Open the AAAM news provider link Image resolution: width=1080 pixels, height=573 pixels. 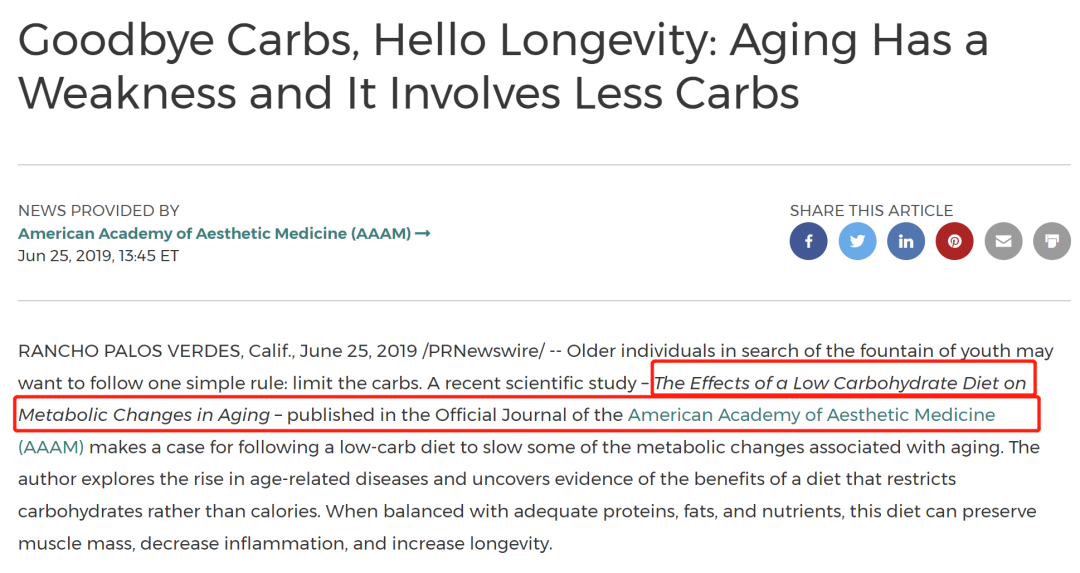coord(214,233)
